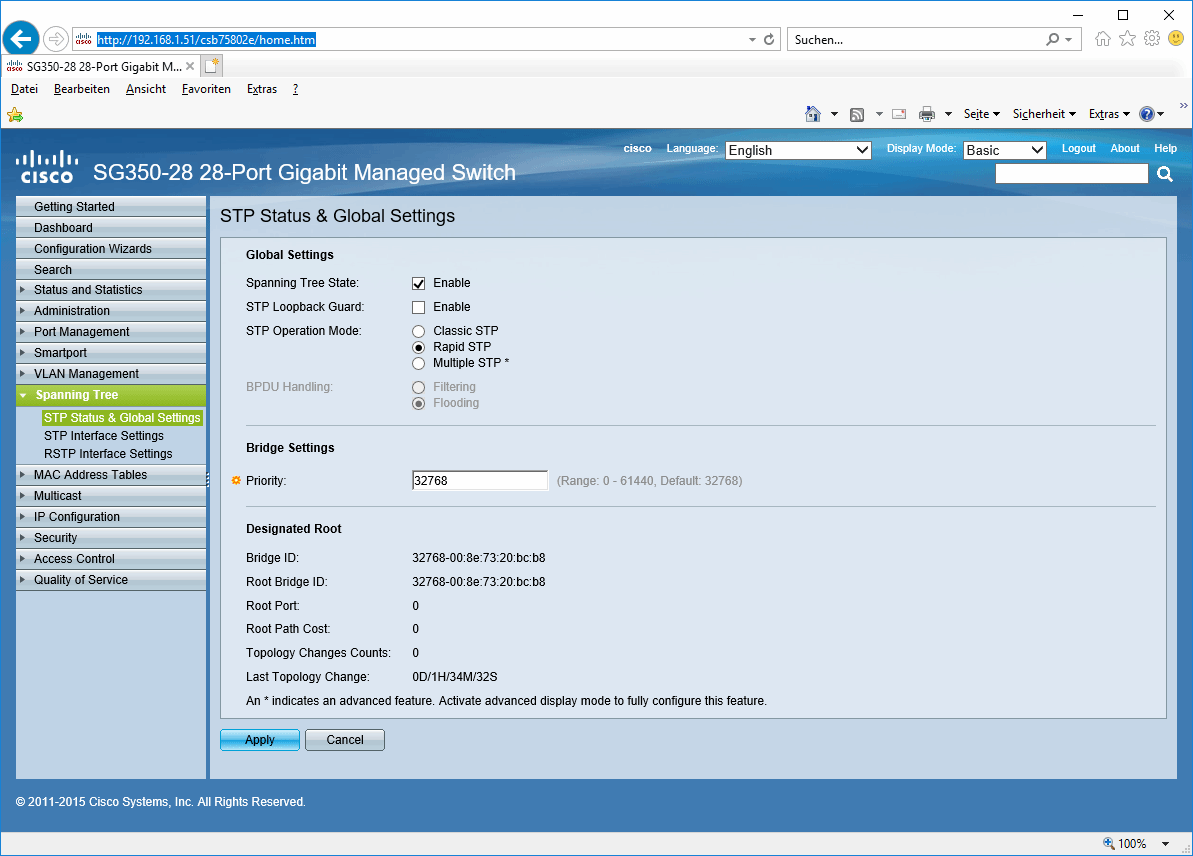Select the STP Interface Settings sidebar item
The image size is (1193, 856).
coord(104,435)
